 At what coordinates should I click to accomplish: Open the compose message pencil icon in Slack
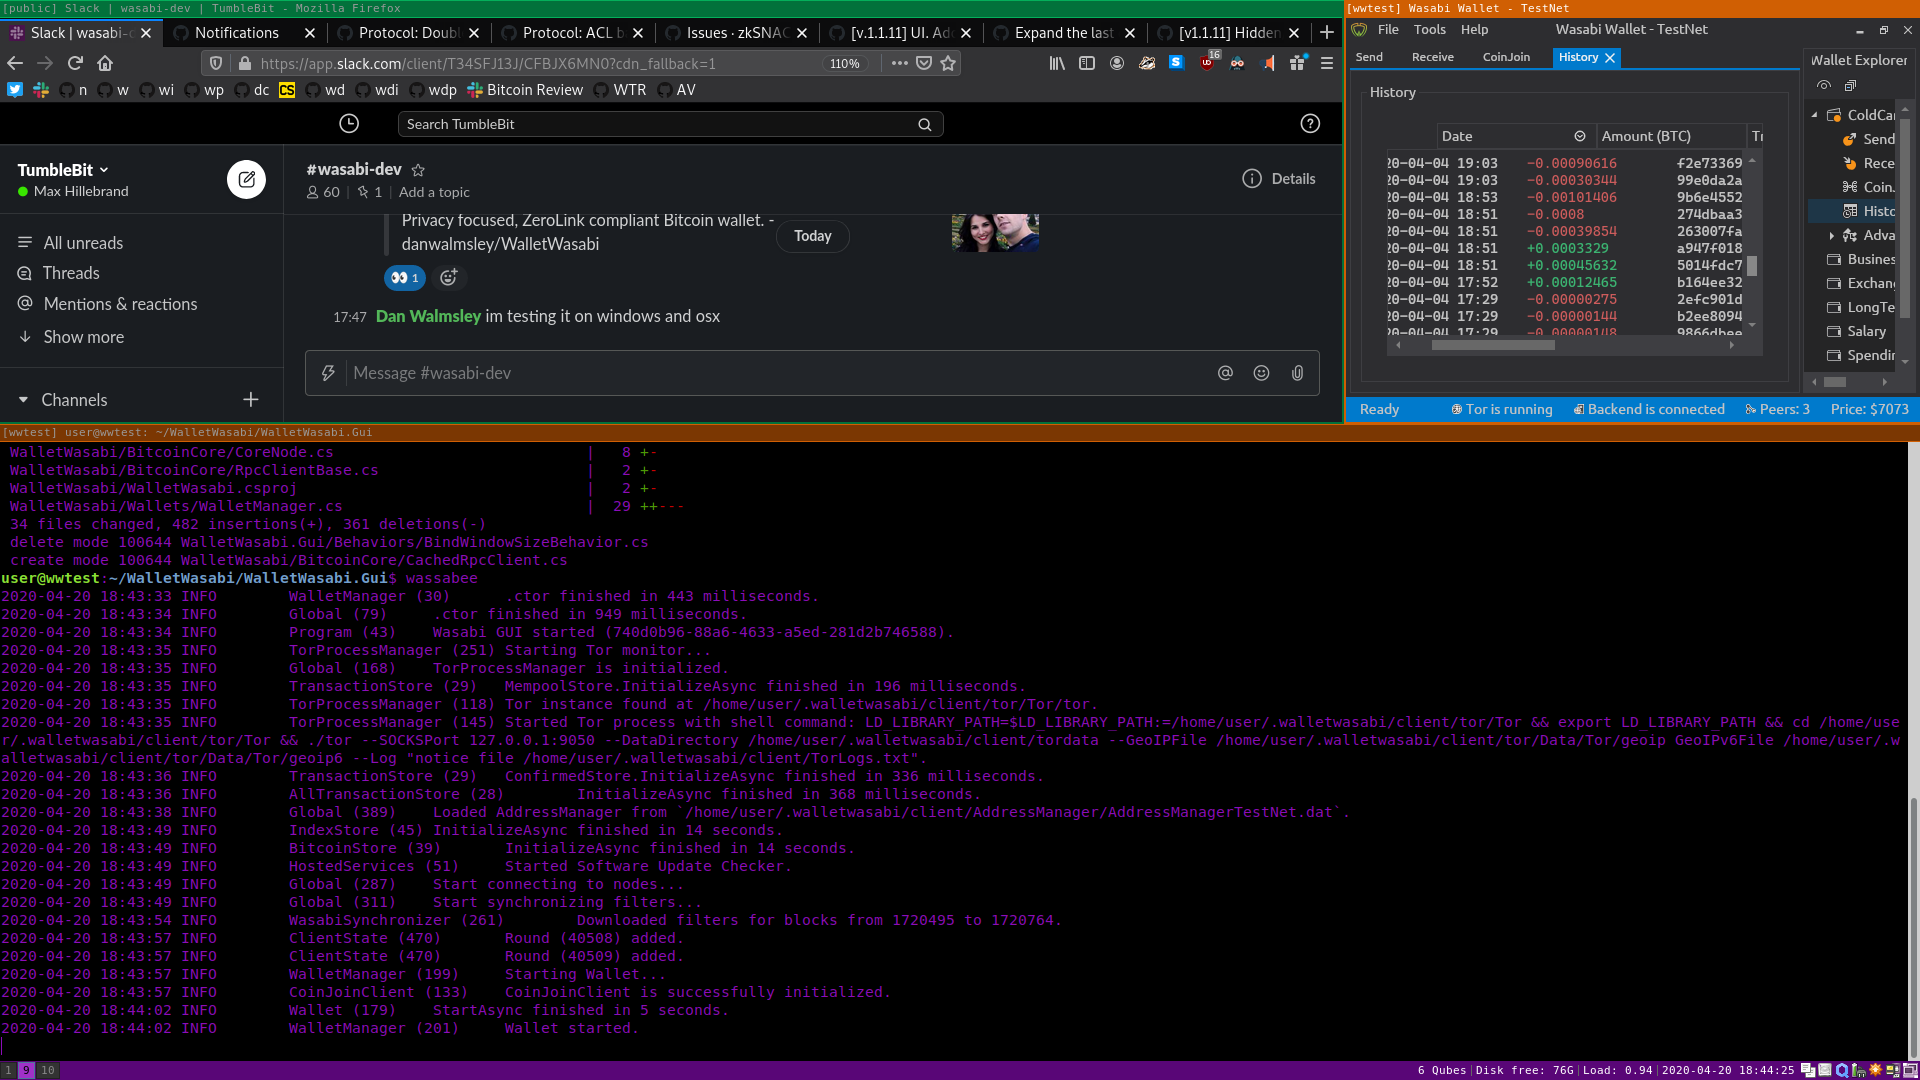(x=246, y=179)
